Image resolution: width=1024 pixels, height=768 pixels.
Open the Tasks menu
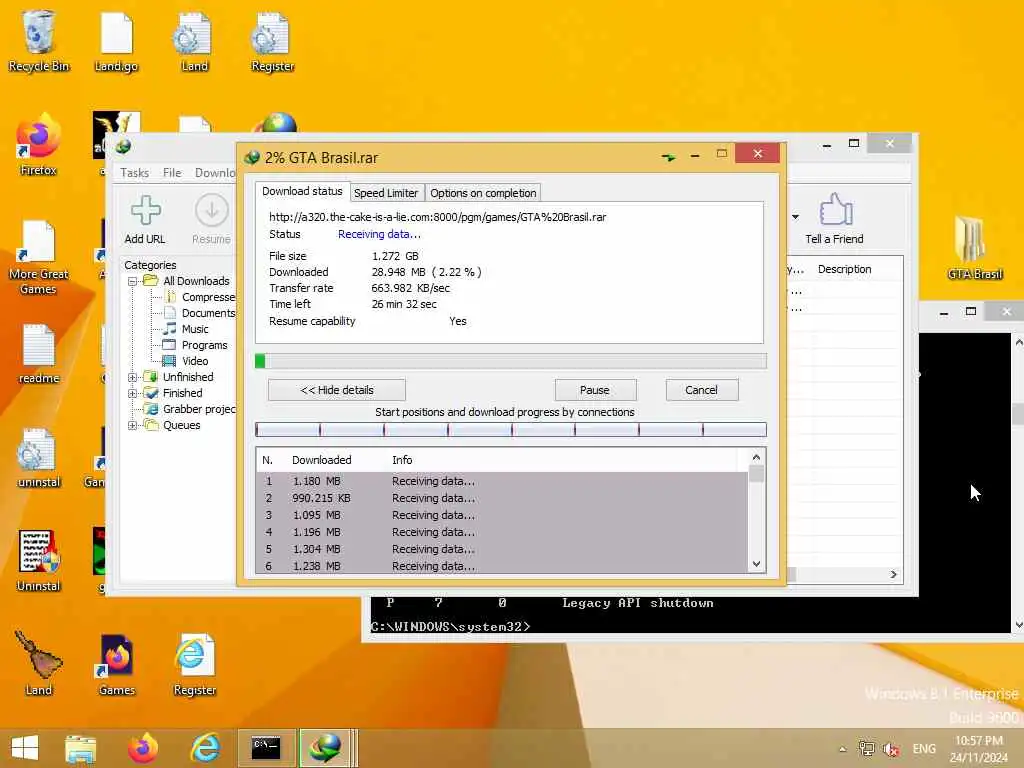tap(135, 173)
